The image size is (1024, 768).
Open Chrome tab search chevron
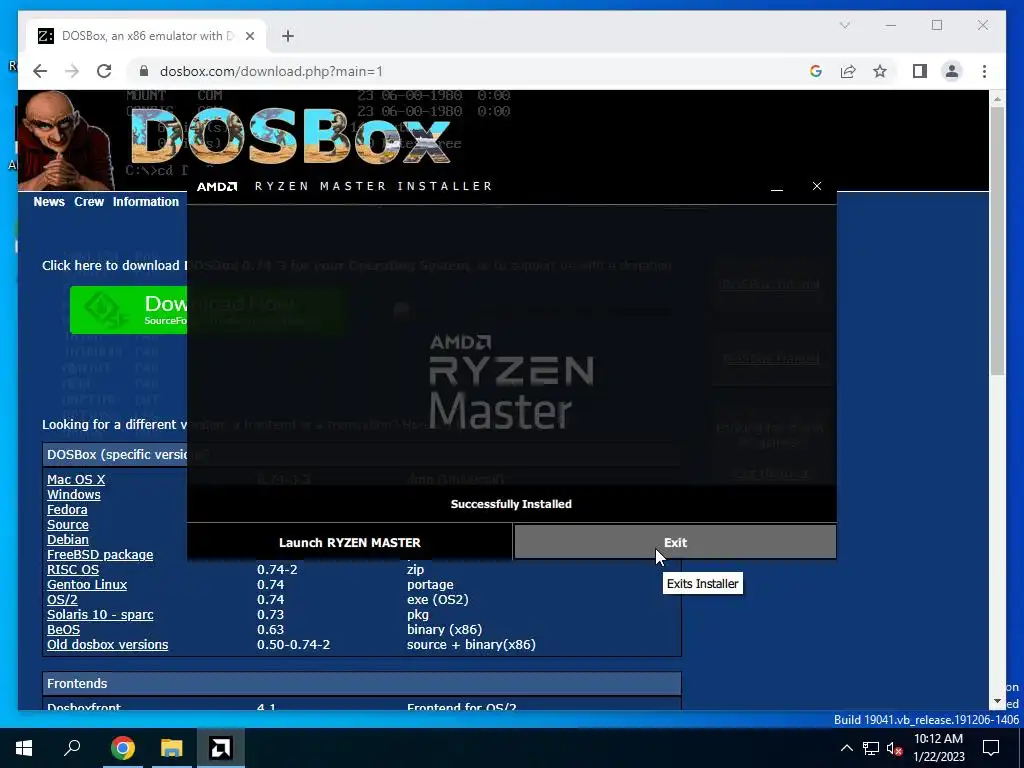point(844,25)
